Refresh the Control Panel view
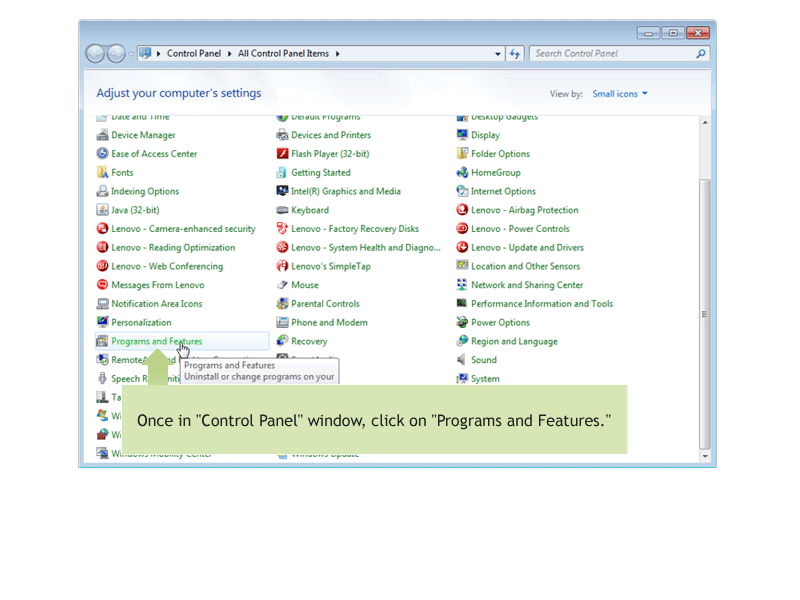This screenshot has height=600, width=800. (515, 54)
